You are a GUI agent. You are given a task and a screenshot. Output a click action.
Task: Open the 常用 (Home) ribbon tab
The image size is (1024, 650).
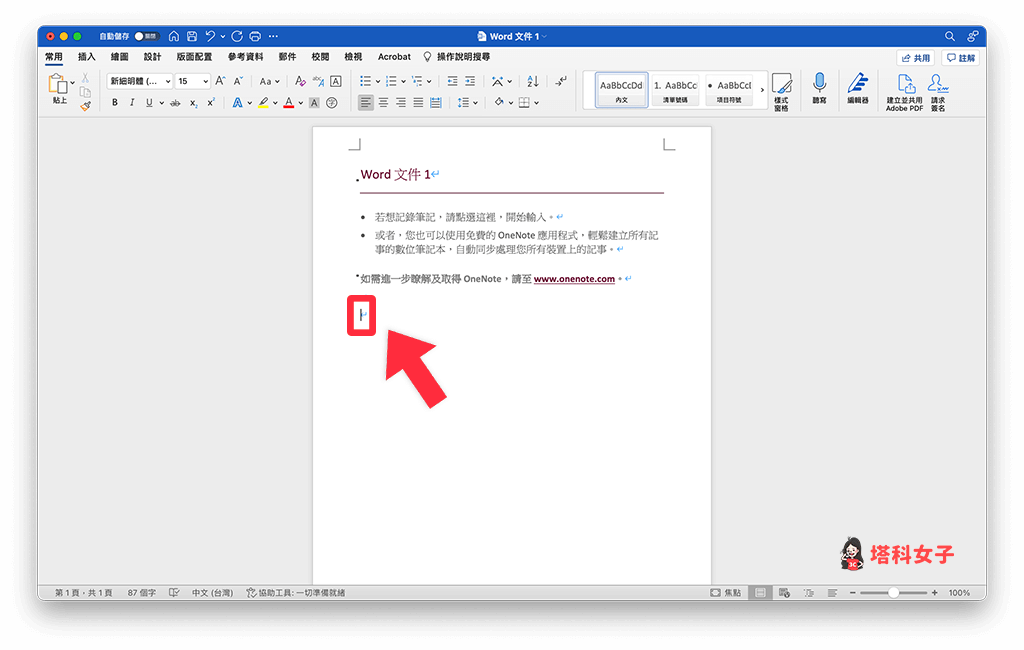(x=54, y=57)
